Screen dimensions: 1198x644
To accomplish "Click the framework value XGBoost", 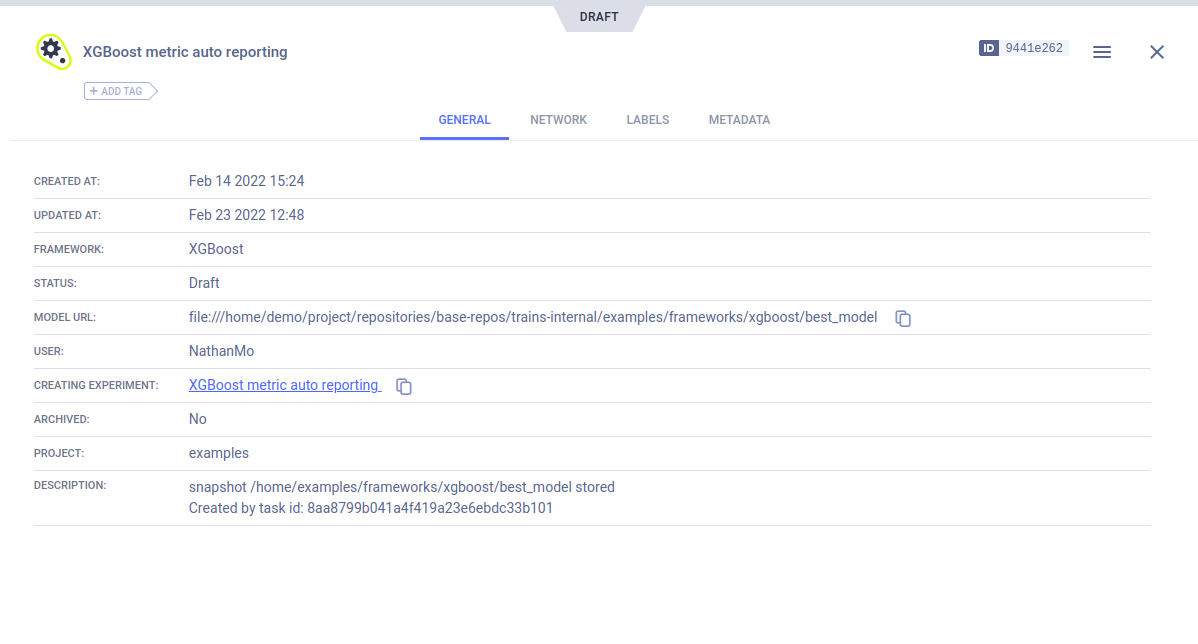I will click(x=216, y=249).
